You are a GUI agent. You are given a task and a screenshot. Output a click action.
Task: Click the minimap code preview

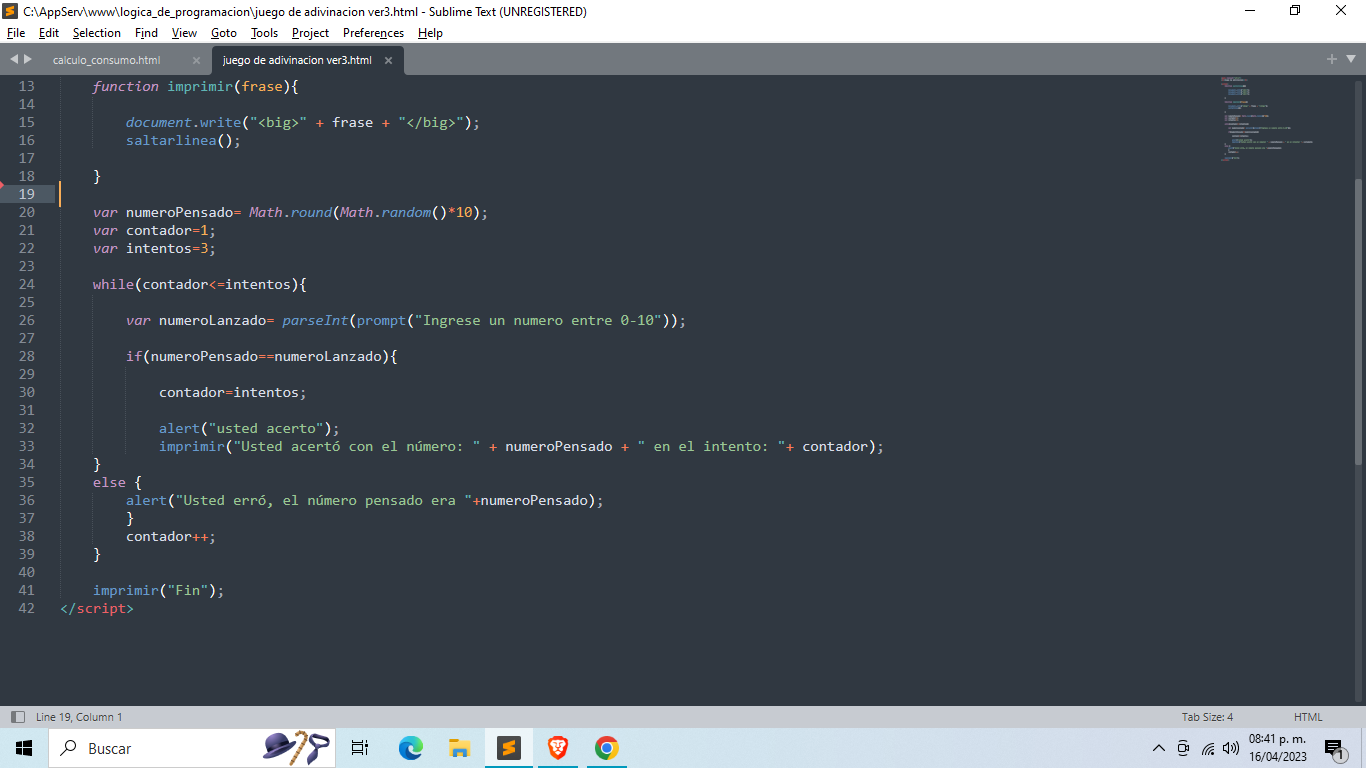[1265, 118]
